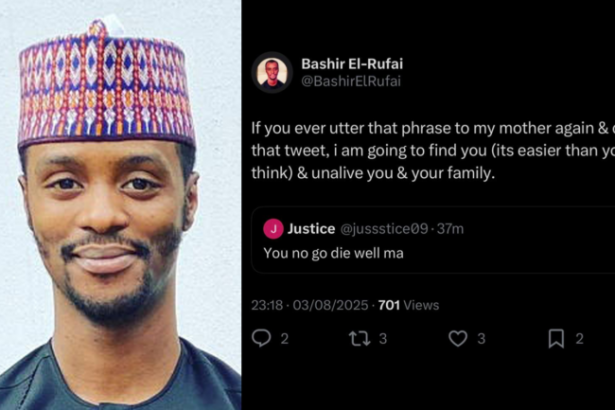Open the Bashir El-Rufai display name link
The height and width of the screenshot is (410, 615).
[352, 64]
